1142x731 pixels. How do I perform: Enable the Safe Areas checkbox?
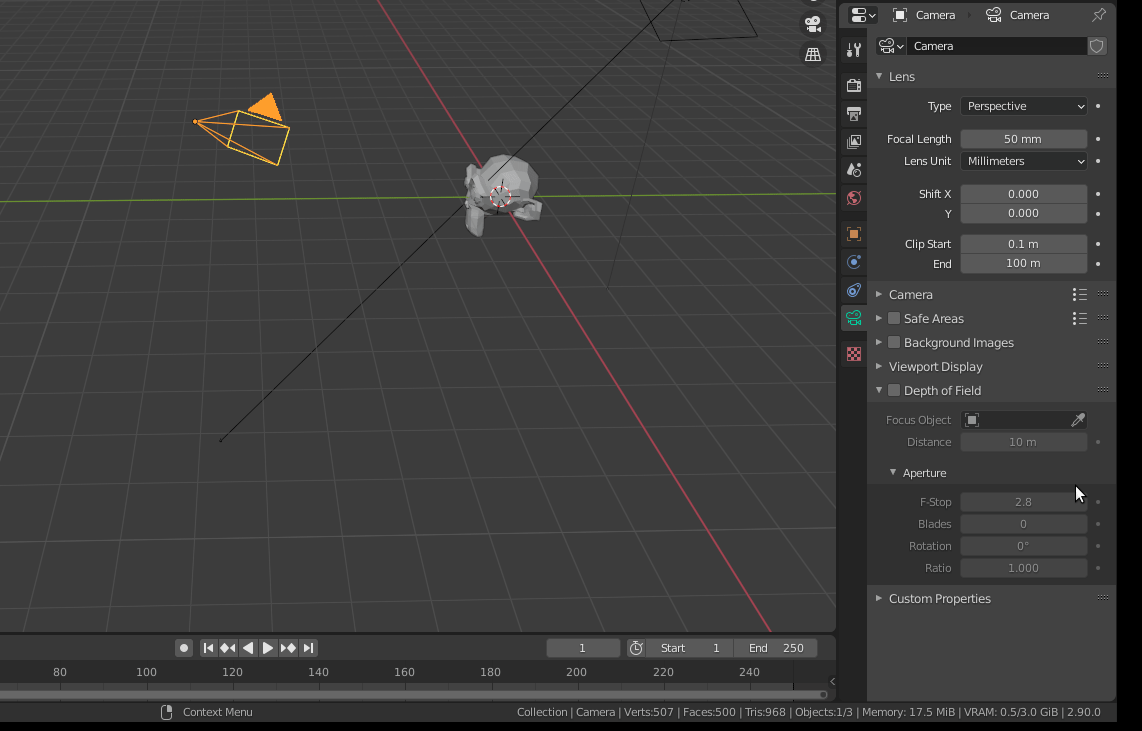892,318
